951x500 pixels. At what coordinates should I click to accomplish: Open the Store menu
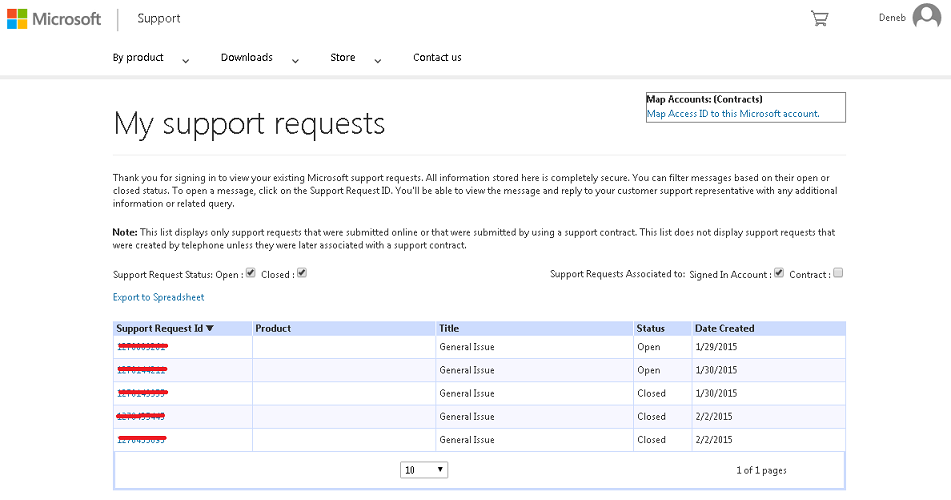(x=343, y=58)
